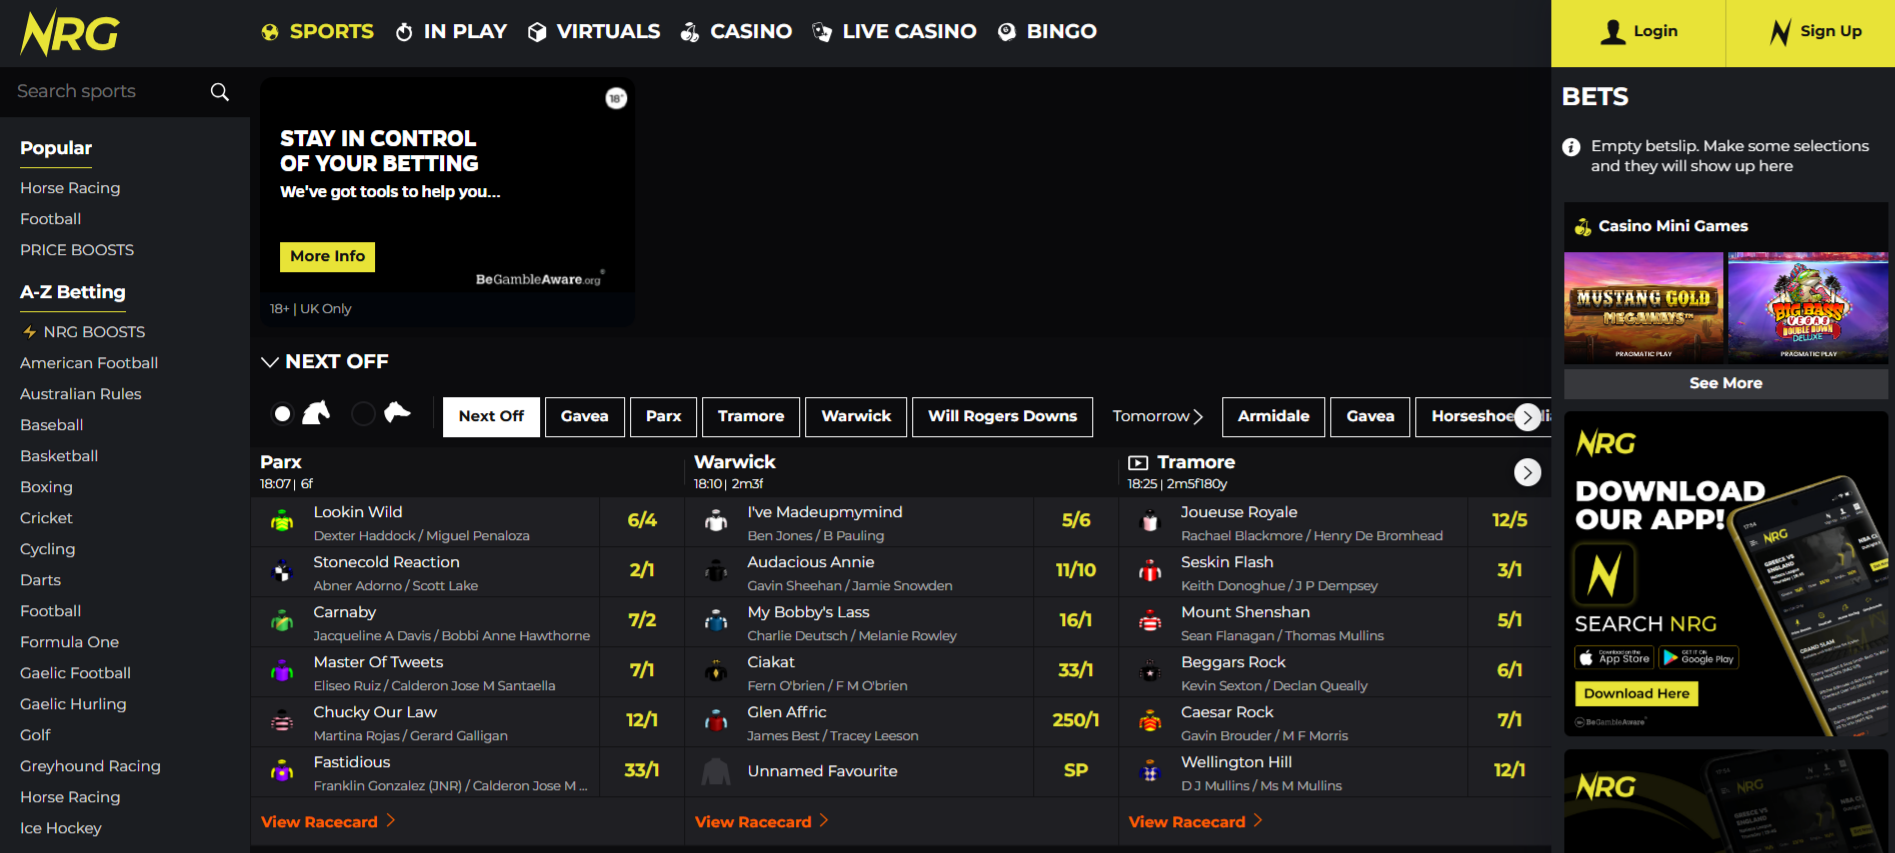The image size is (1895, 853).
Task: Click I've Madeupmymind jockey silk icon
Action: [716, 521]
